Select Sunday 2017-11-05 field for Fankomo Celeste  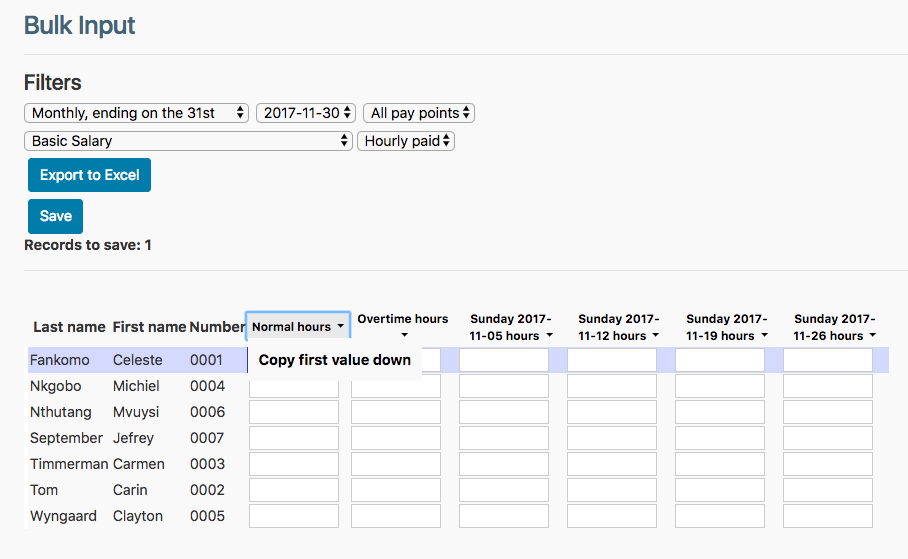click(x=504, y=360)
